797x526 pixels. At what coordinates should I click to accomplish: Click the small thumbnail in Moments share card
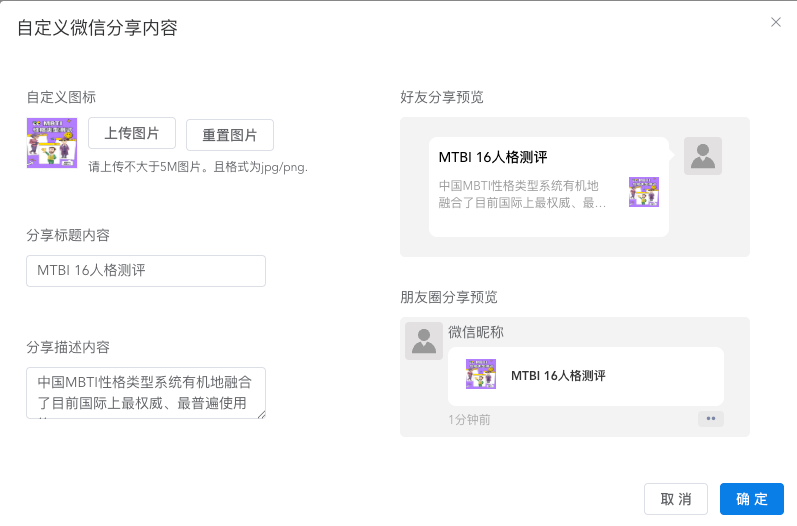(481, 374)
